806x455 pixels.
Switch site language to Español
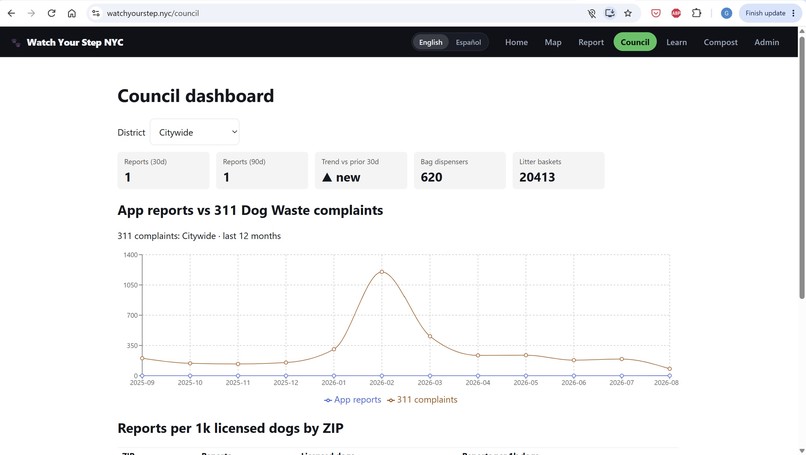pos(468,42)
